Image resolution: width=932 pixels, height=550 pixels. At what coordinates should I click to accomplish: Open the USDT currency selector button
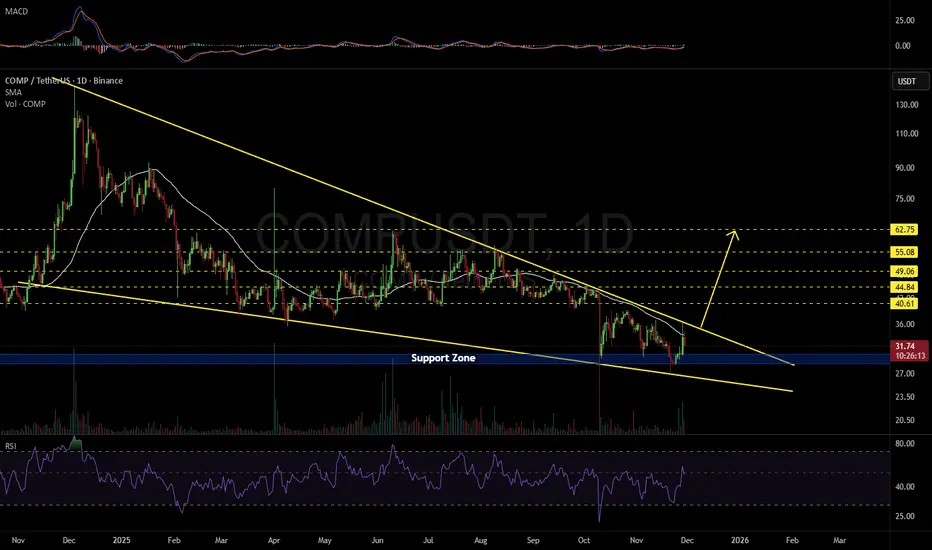[x=910, y=81]
